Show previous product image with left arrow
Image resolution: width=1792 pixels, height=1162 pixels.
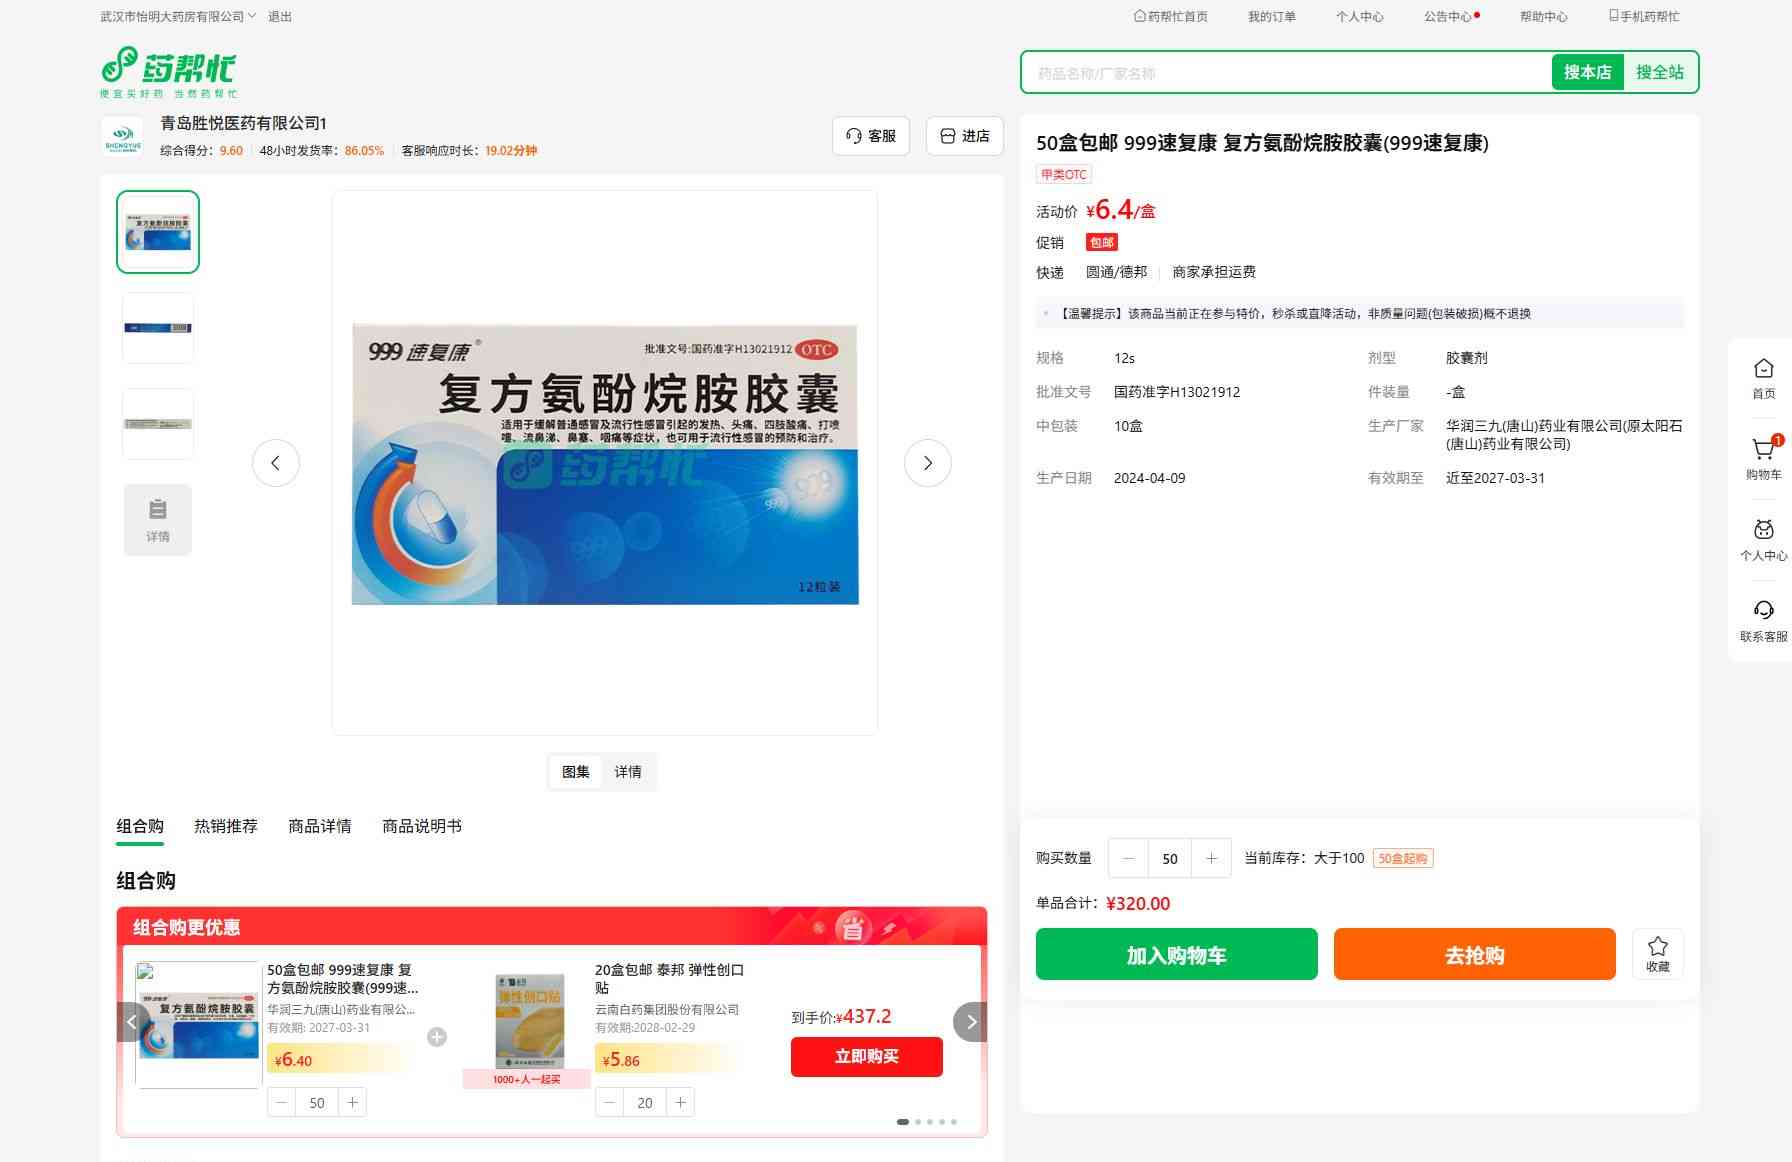[x=275, y=463]
